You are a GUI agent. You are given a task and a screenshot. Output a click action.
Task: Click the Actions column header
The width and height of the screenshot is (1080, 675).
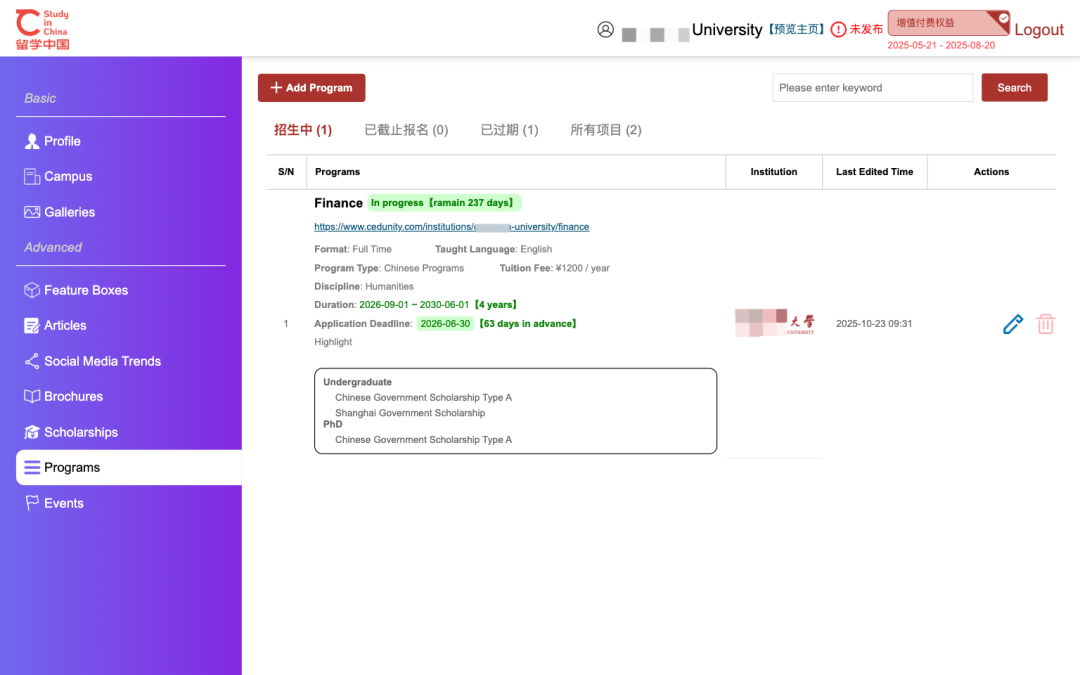(x=991, y=172)
